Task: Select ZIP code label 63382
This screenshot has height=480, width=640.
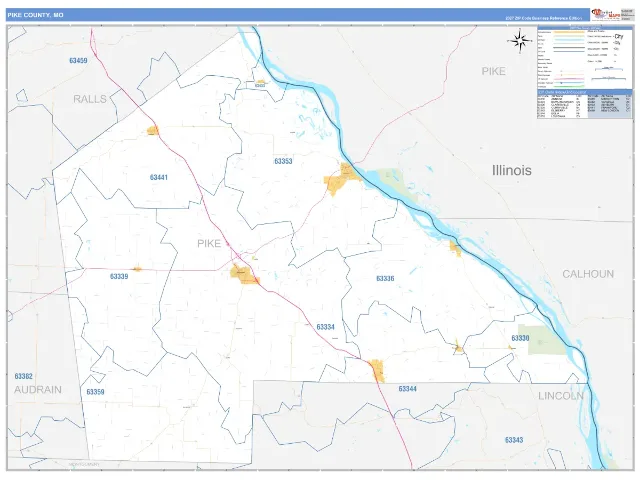Action: (24, 376)
